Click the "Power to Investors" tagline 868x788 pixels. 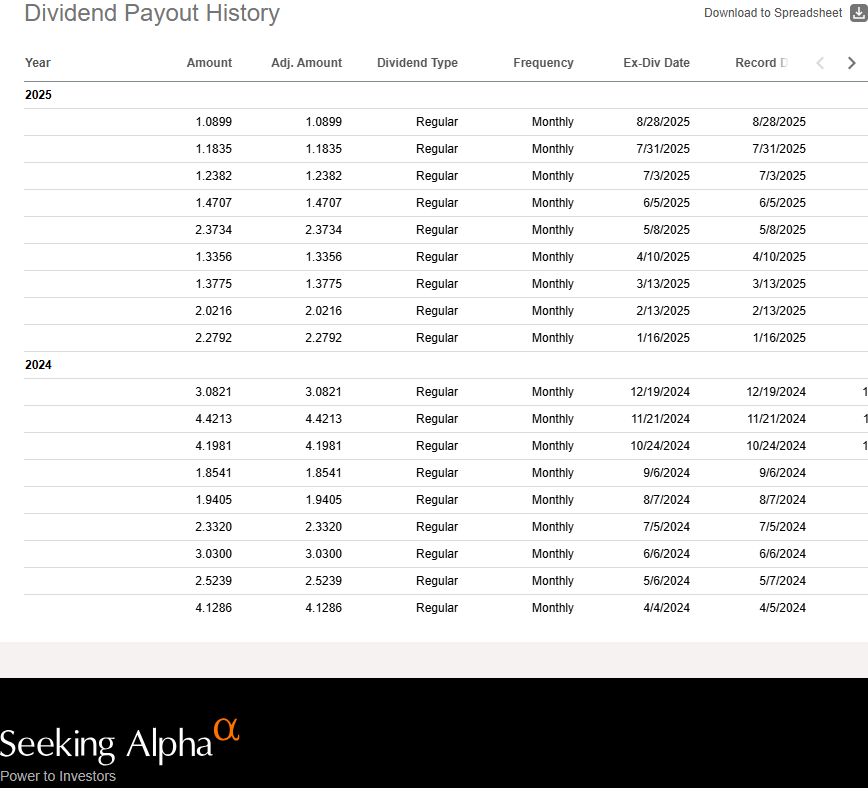(x=58, y=776)
